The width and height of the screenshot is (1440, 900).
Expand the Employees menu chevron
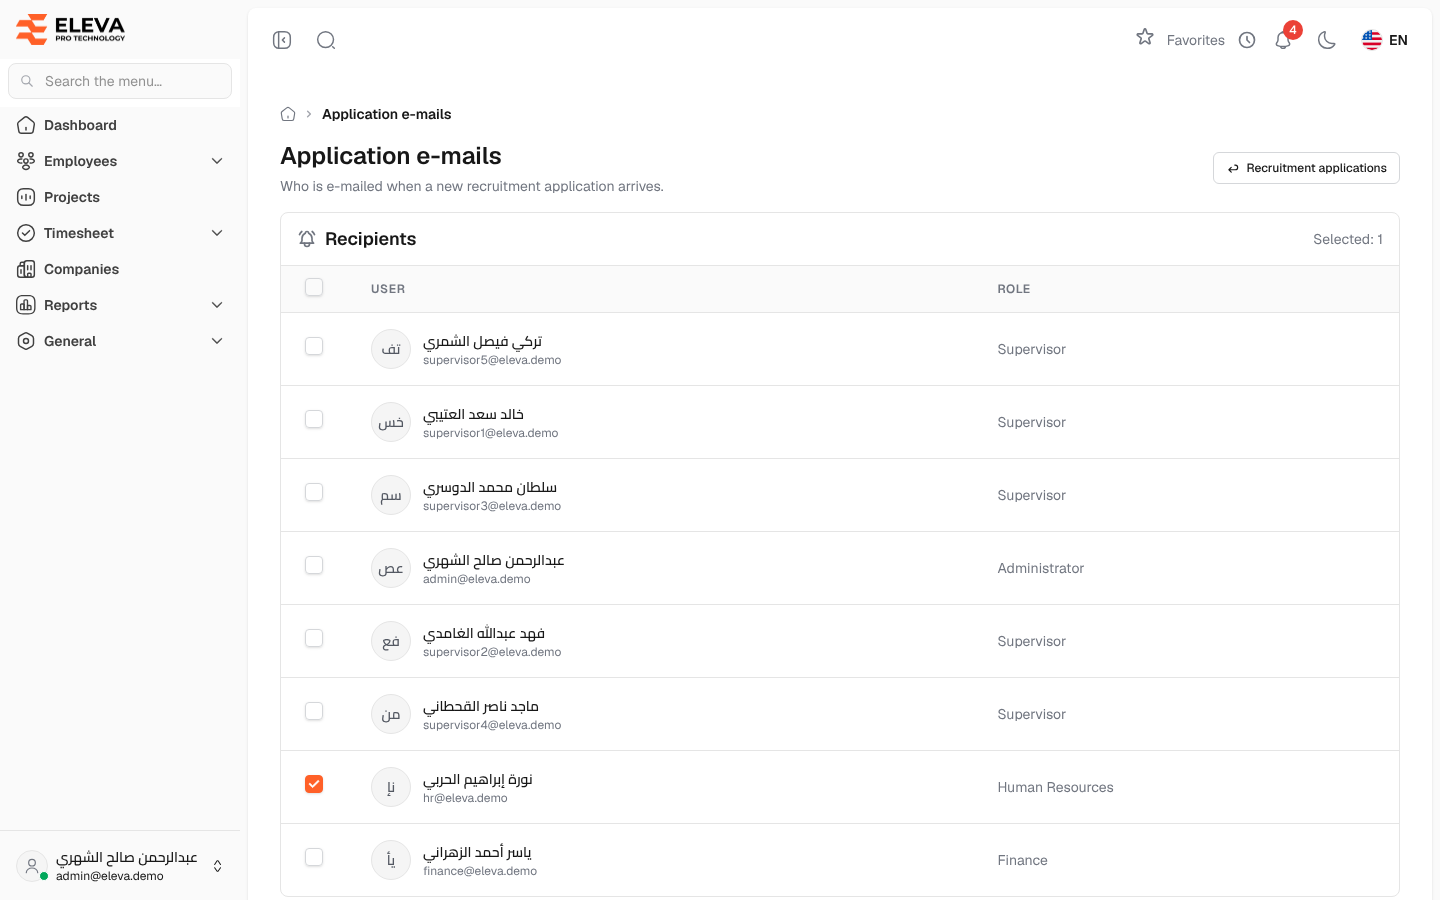217,161
